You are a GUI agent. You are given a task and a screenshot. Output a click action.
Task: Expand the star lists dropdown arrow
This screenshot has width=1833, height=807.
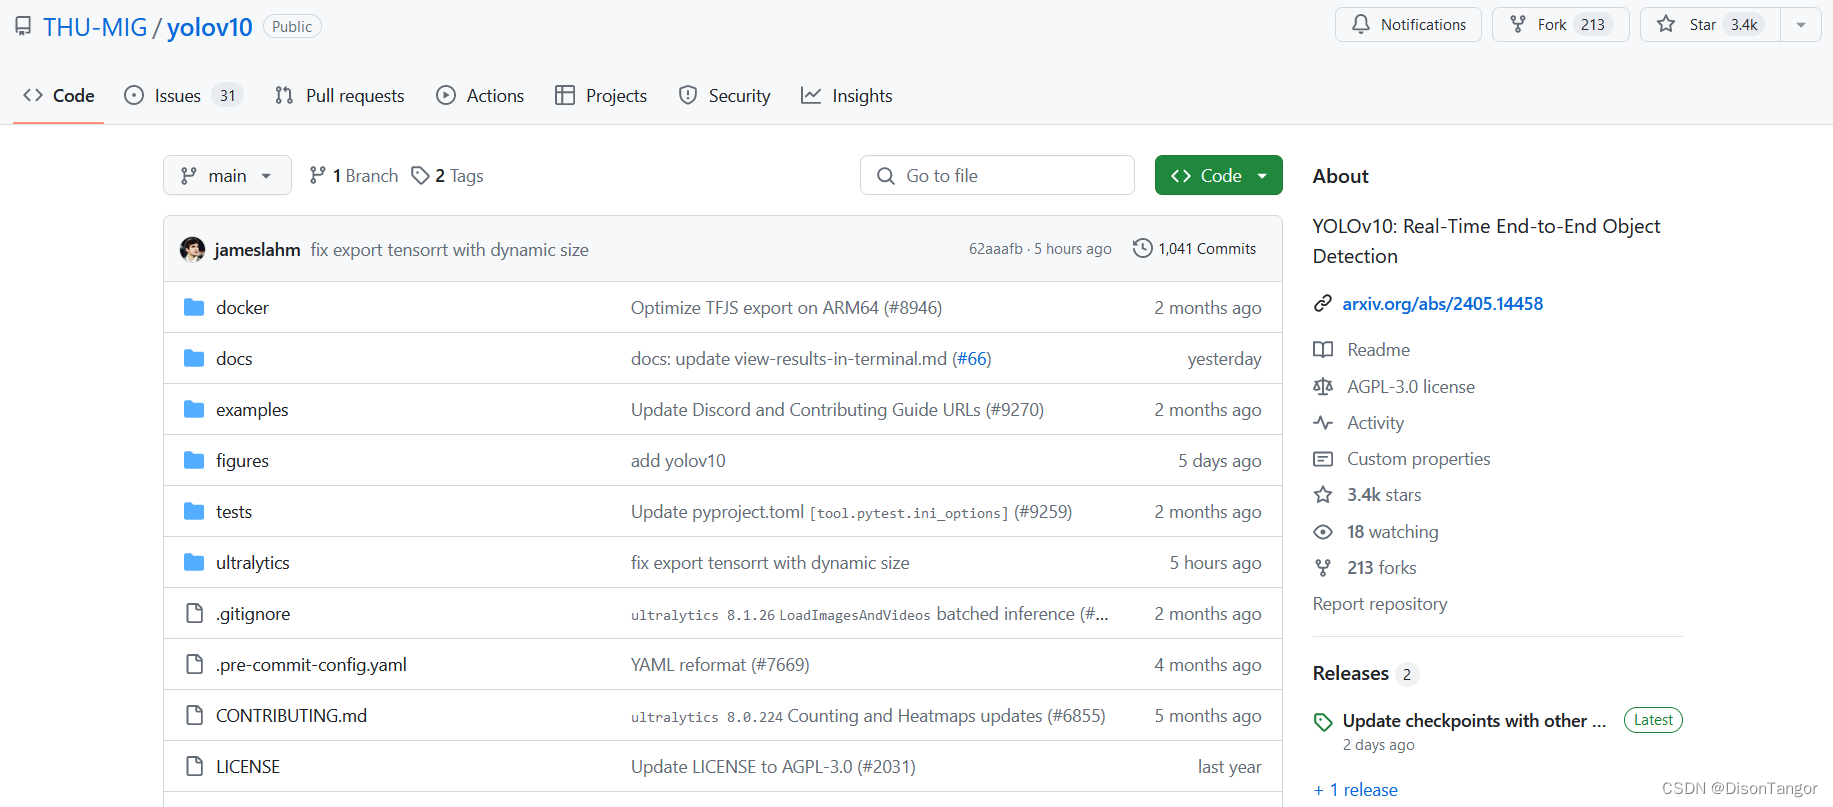1801,24
